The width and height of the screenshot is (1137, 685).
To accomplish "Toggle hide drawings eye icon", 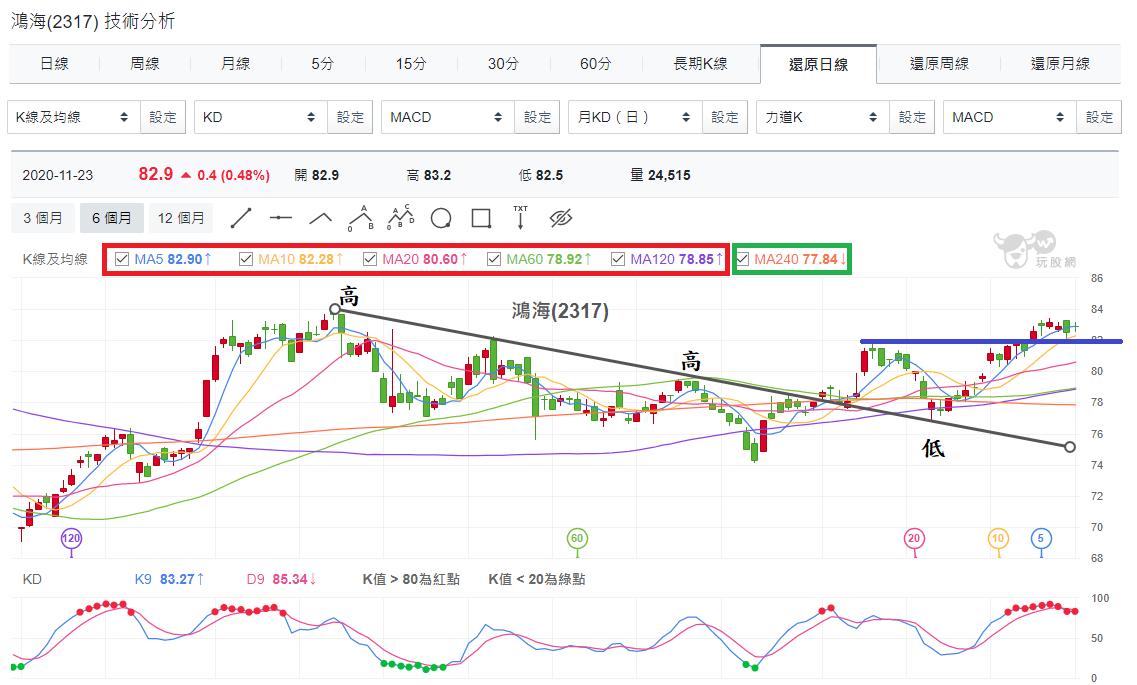I will (x=561, y=218).
